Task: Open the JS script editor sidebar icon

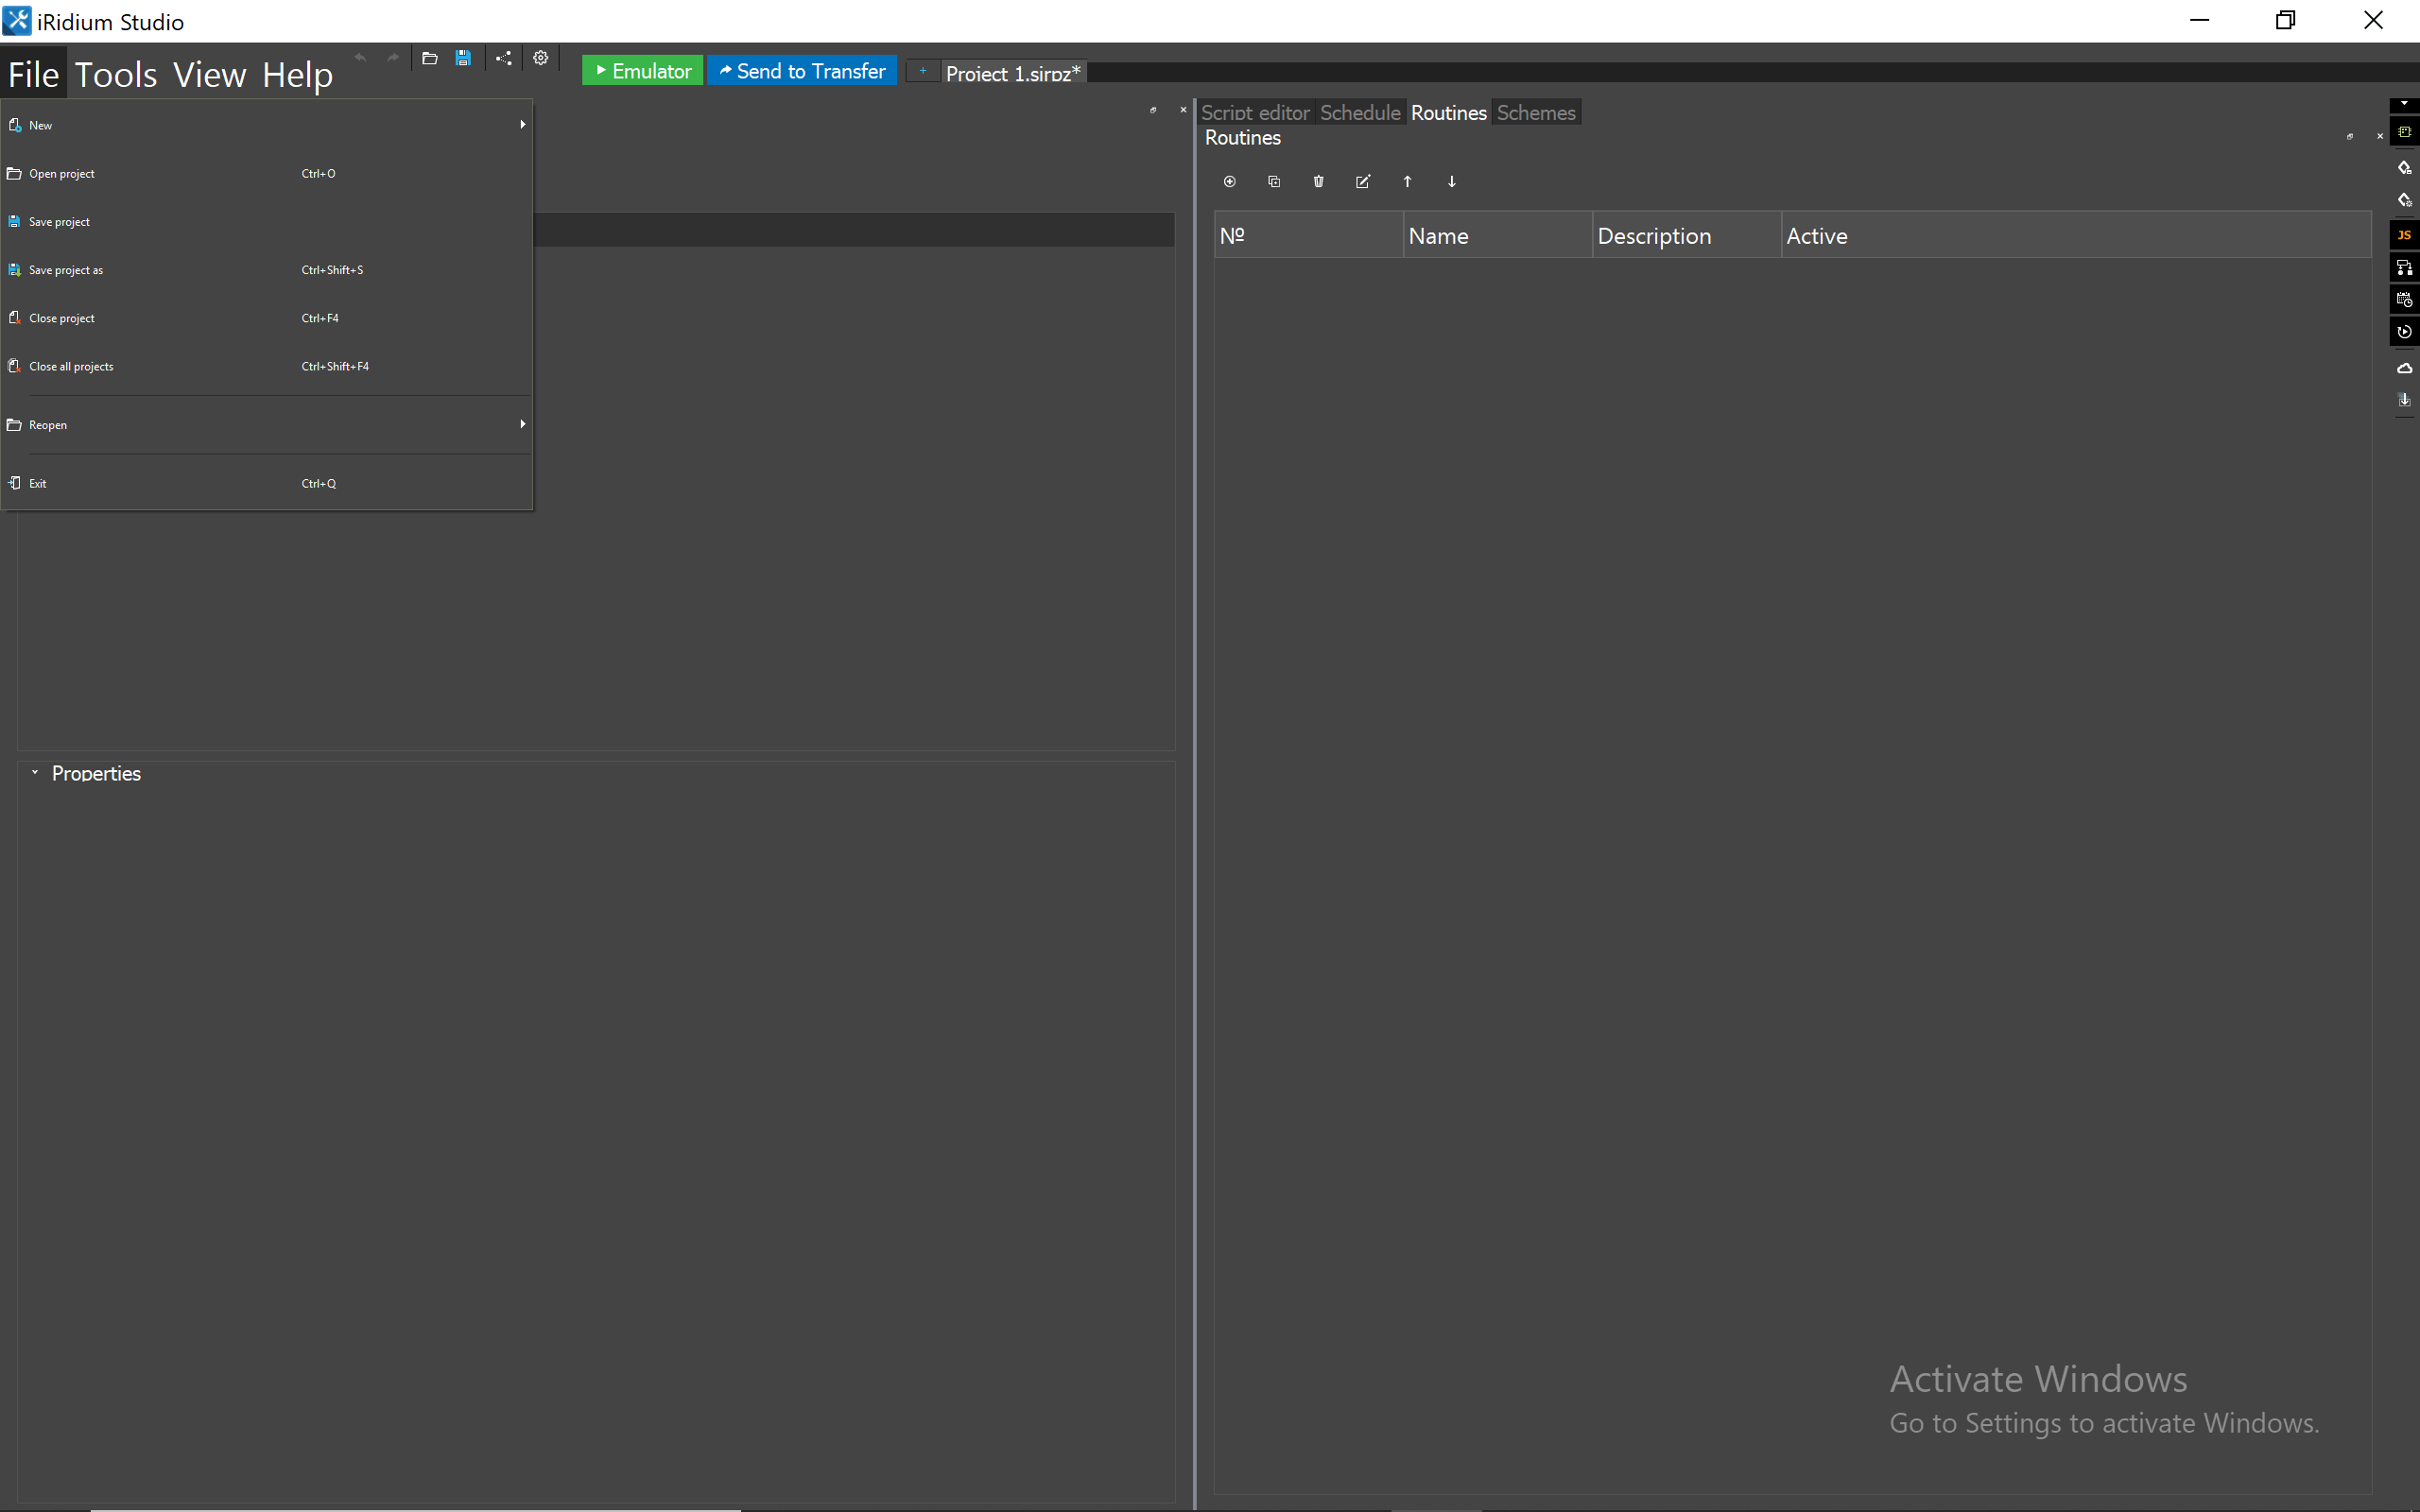Action: pos(2405,235)
